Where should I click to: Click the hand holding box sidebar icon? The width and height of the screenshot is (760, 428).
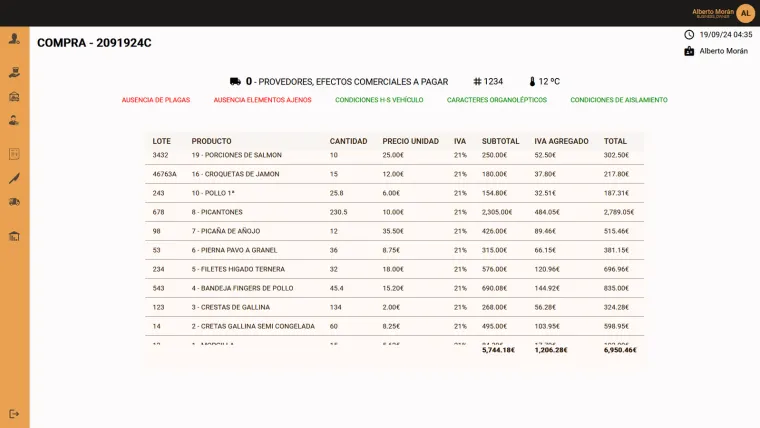(14, 73)
